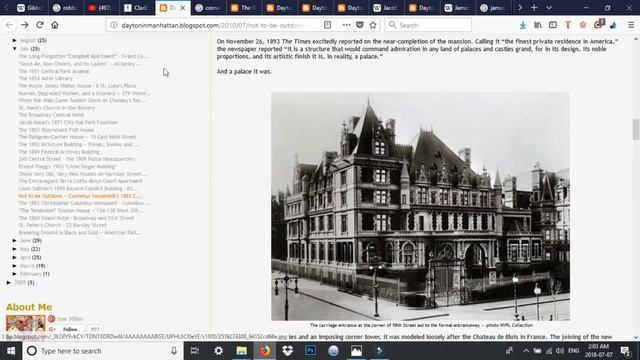Click the extension icon with number badge
640x360 pixels.
[x=598, y=24]
